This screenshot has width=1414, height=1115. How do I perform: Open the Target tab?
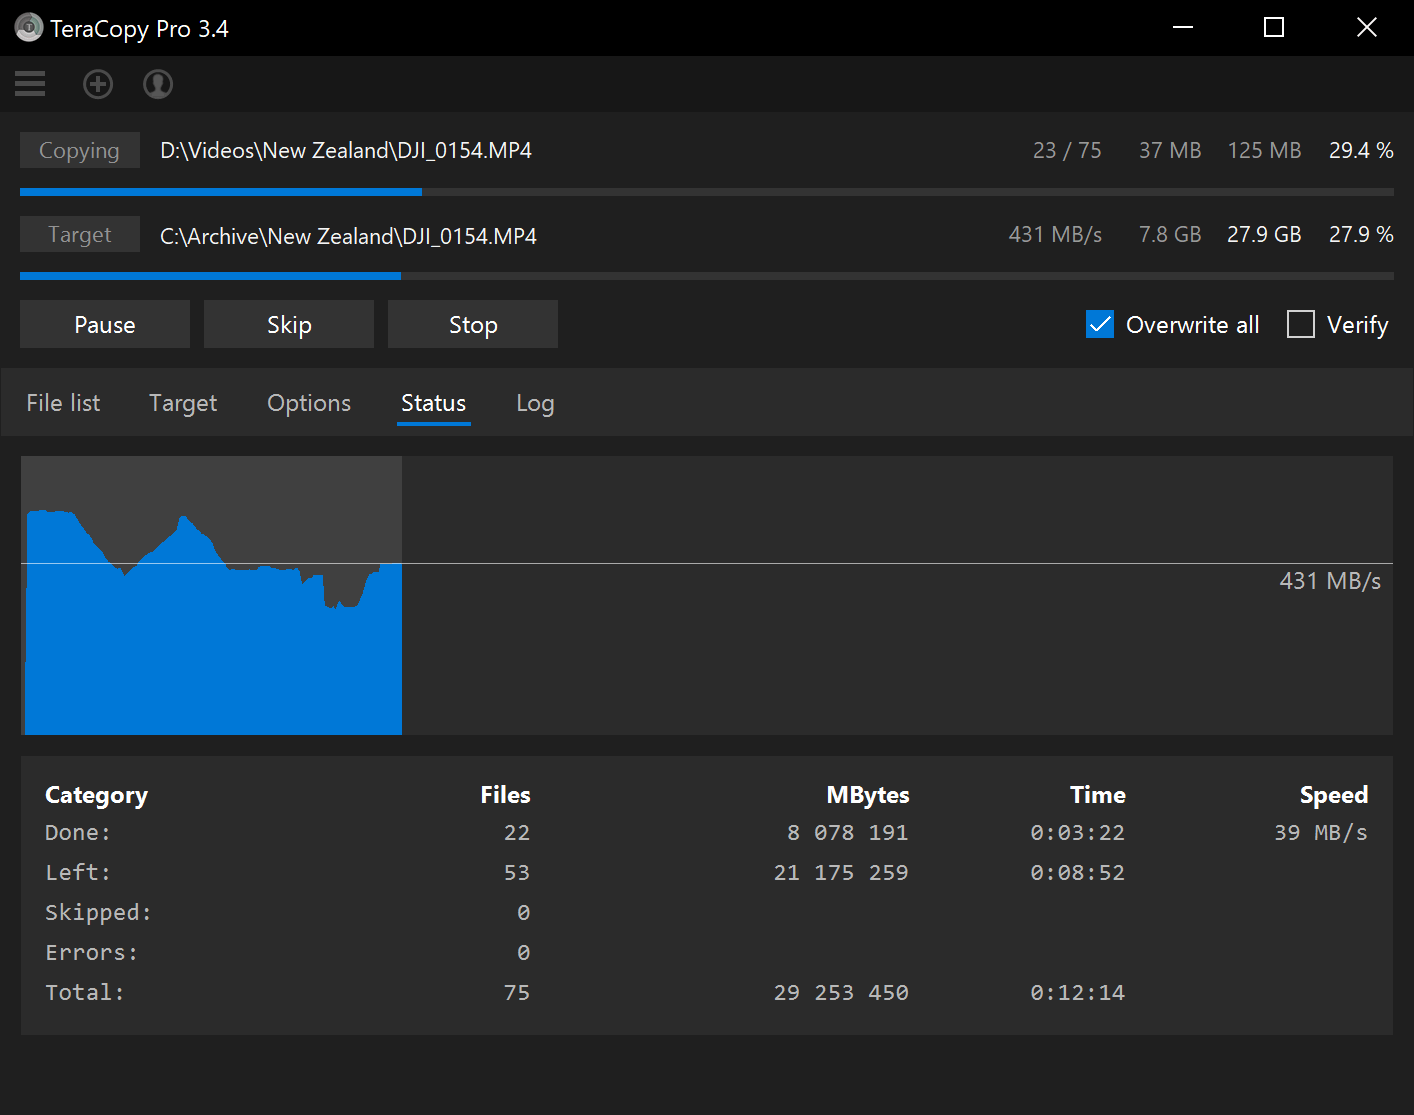pos(183,403)
